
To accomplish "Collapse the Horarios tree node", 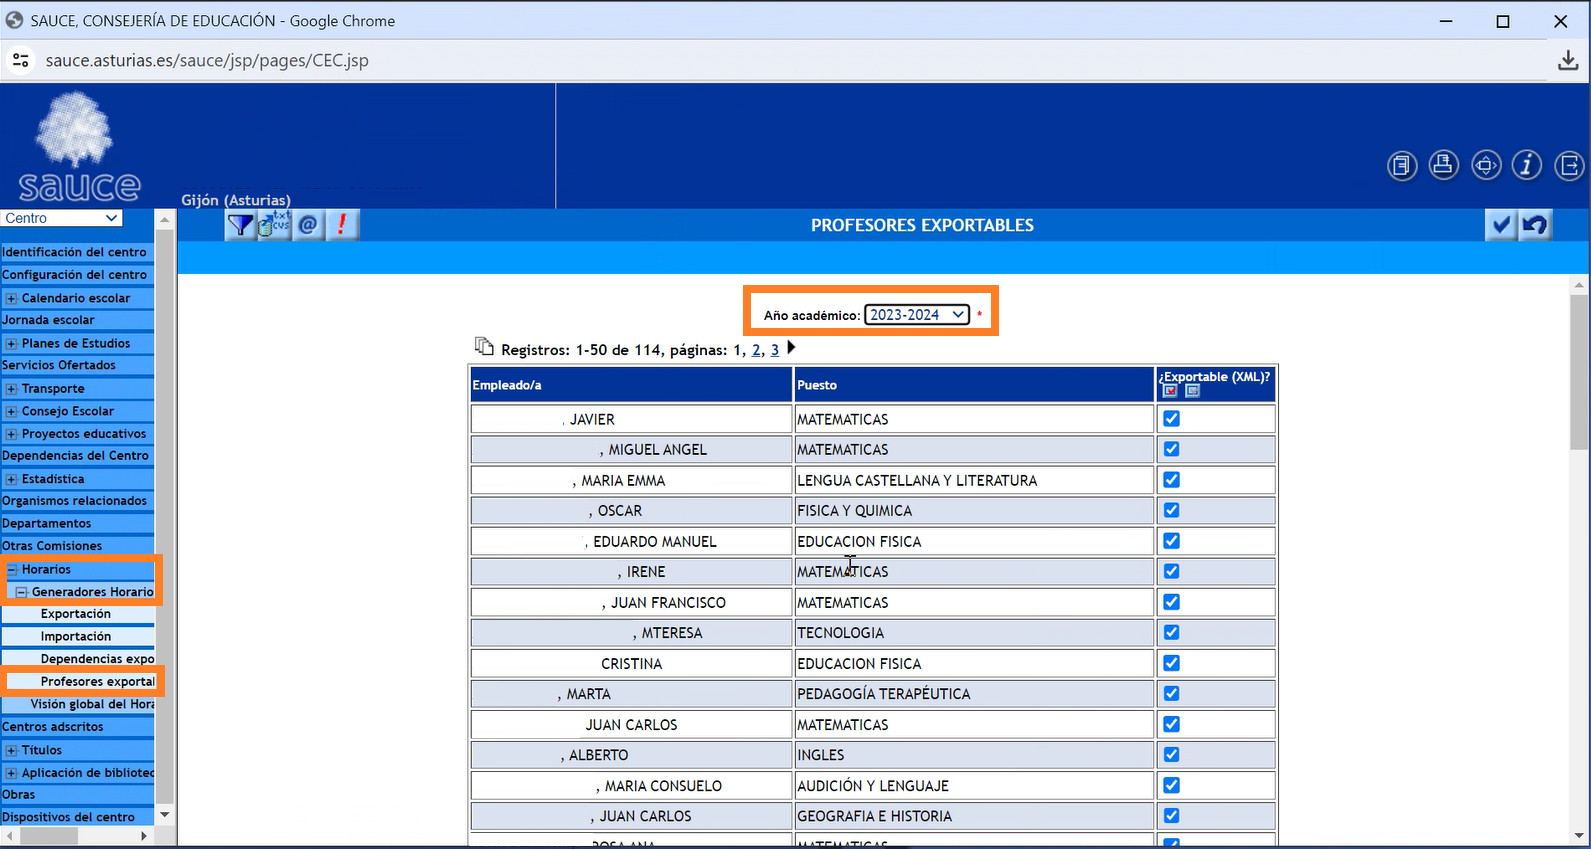I will coord(12,569).
